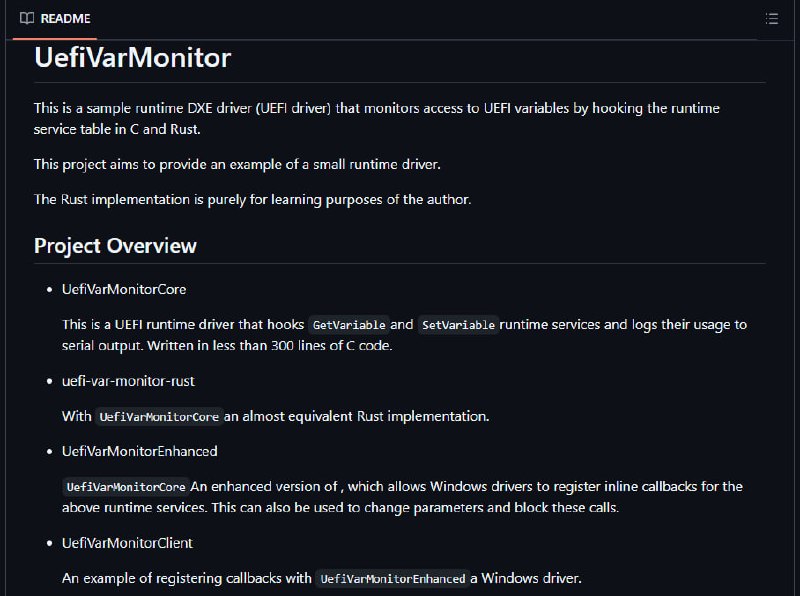
Task: Click UefiVarMonitorClient bullet item
Action: [128, 543]
